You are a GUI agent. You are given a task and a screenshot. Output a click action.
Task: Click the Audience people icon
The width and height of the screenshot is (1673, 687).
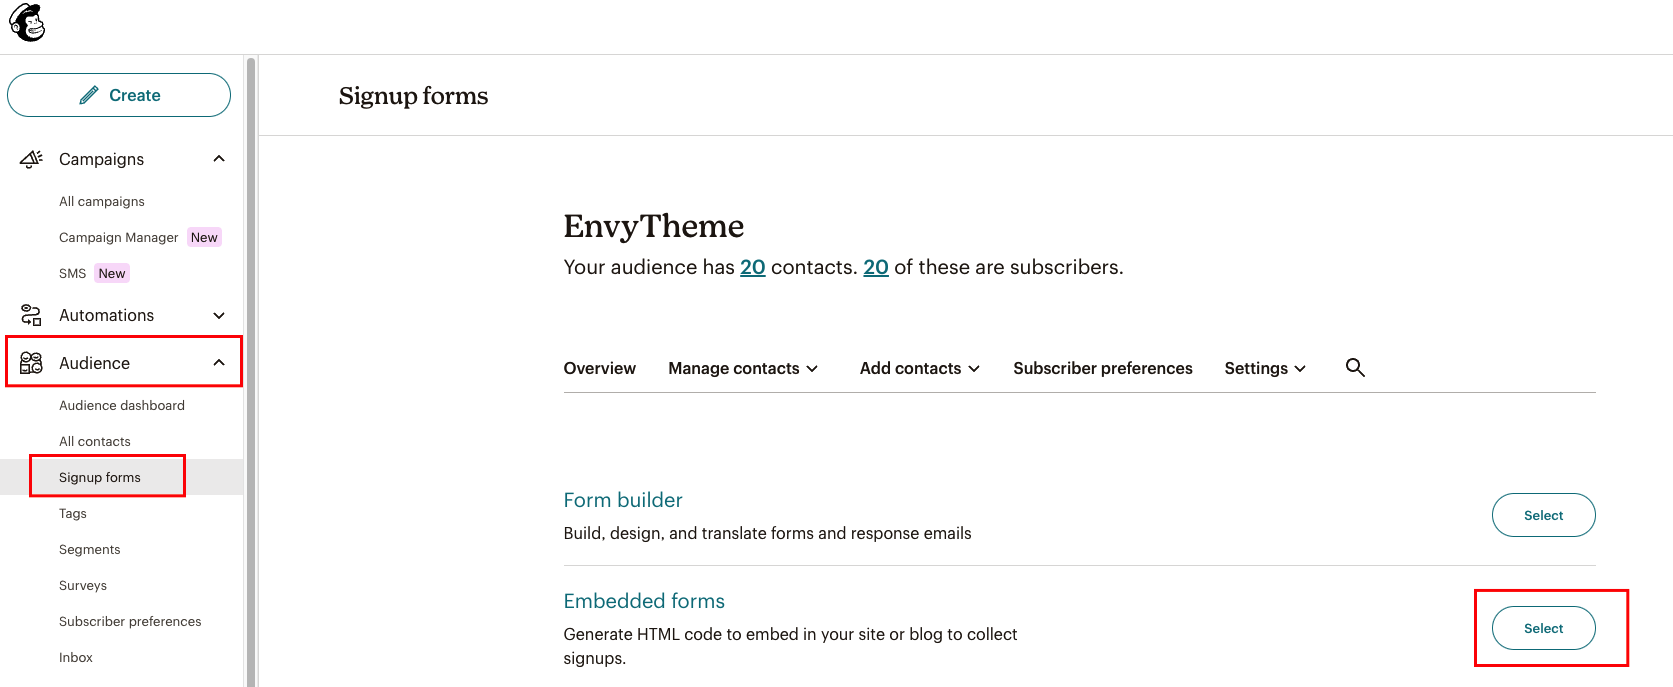31,362
